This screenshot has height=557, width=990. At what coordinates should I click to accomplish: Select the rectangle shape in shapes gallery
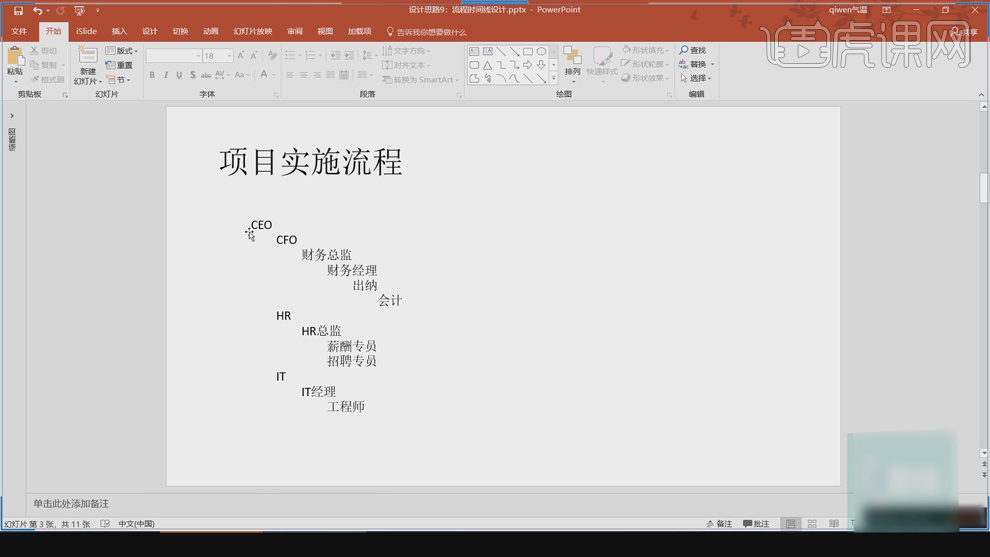(528, 51)
